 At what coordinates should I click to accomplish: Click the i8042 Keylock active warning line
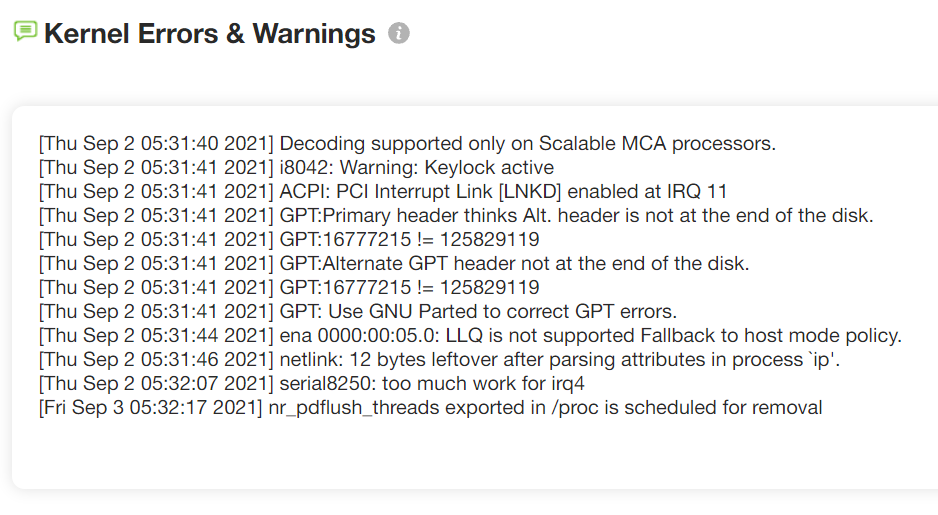[296, 167]
